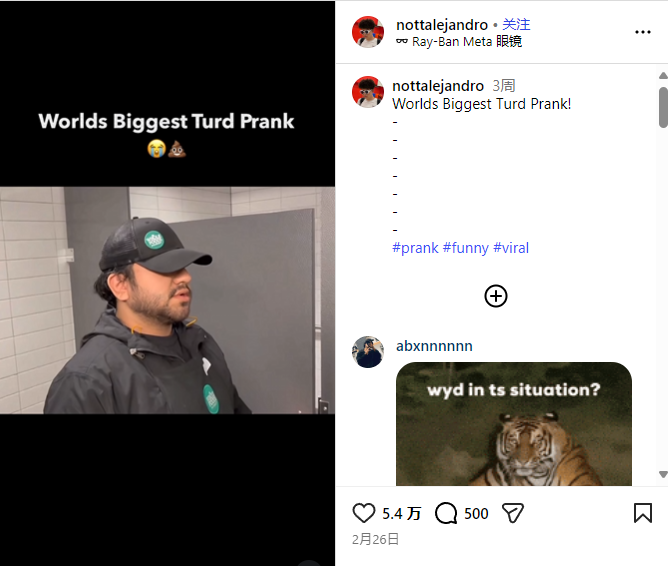Click the comments panel scrollbar thumb

663,108
